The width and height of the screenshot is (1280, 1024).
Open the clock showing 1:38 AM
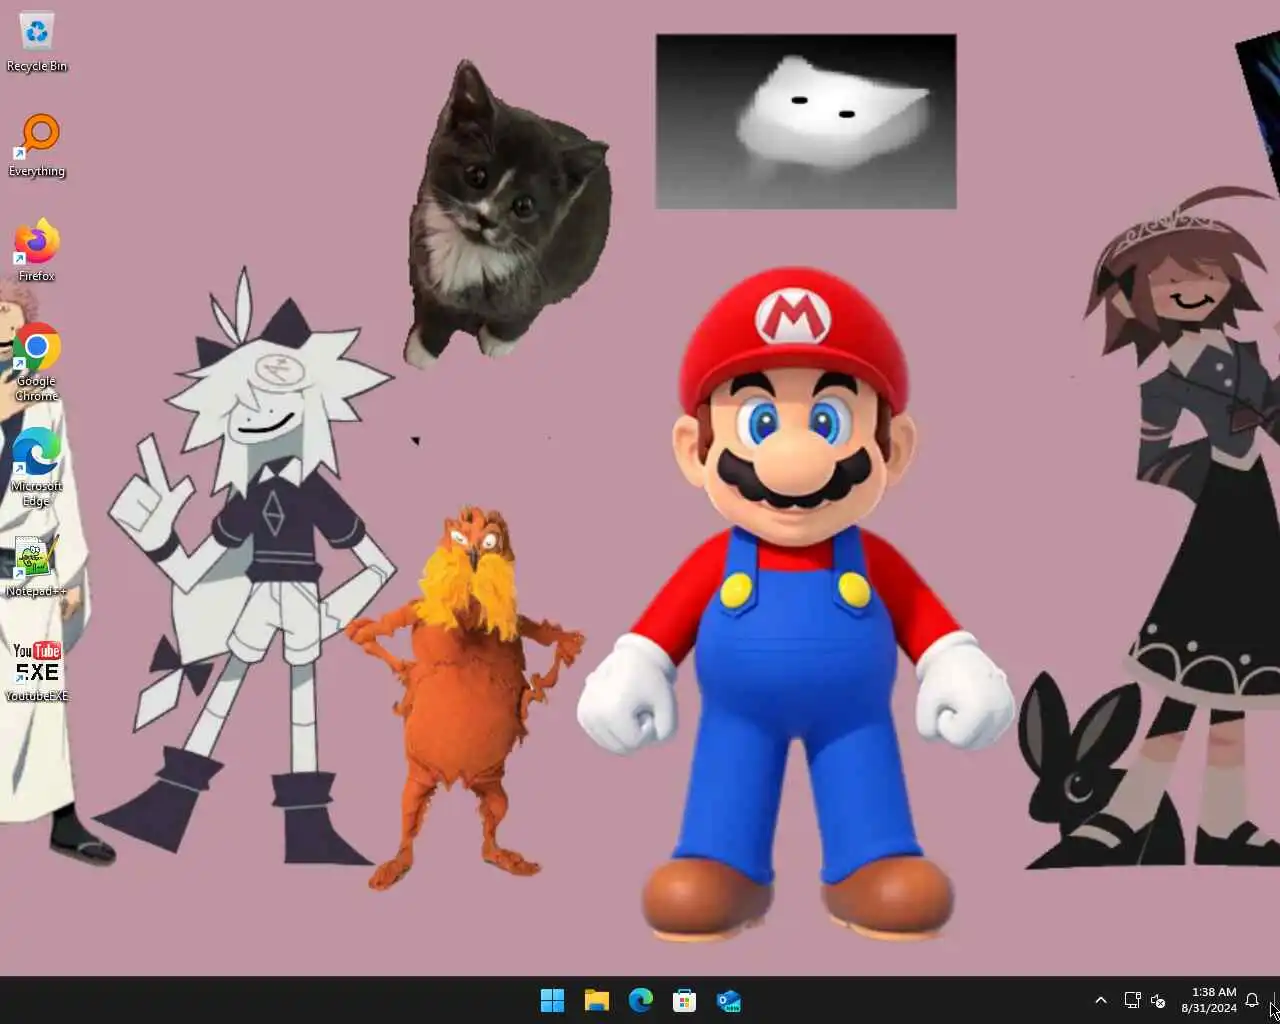(x=1209, y=1000)
